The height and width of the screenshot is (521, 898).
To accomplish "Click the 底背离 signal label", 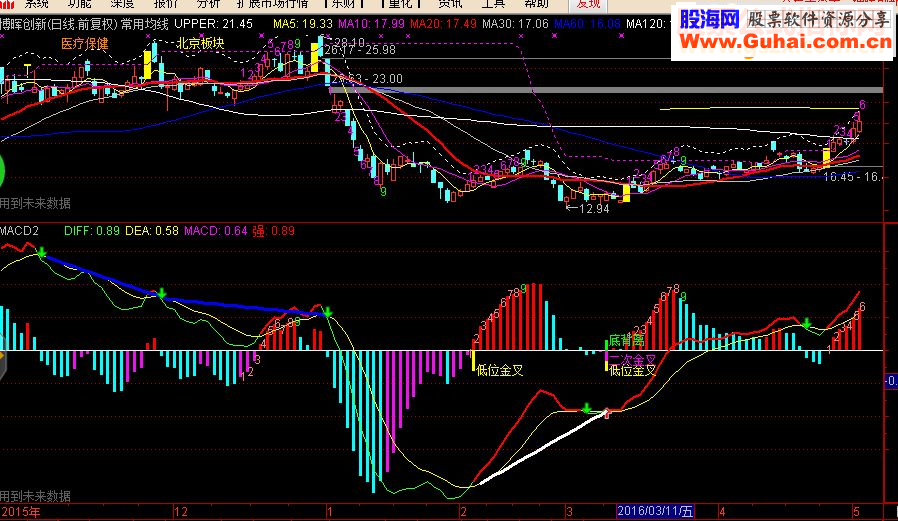I will coord(627,341).
